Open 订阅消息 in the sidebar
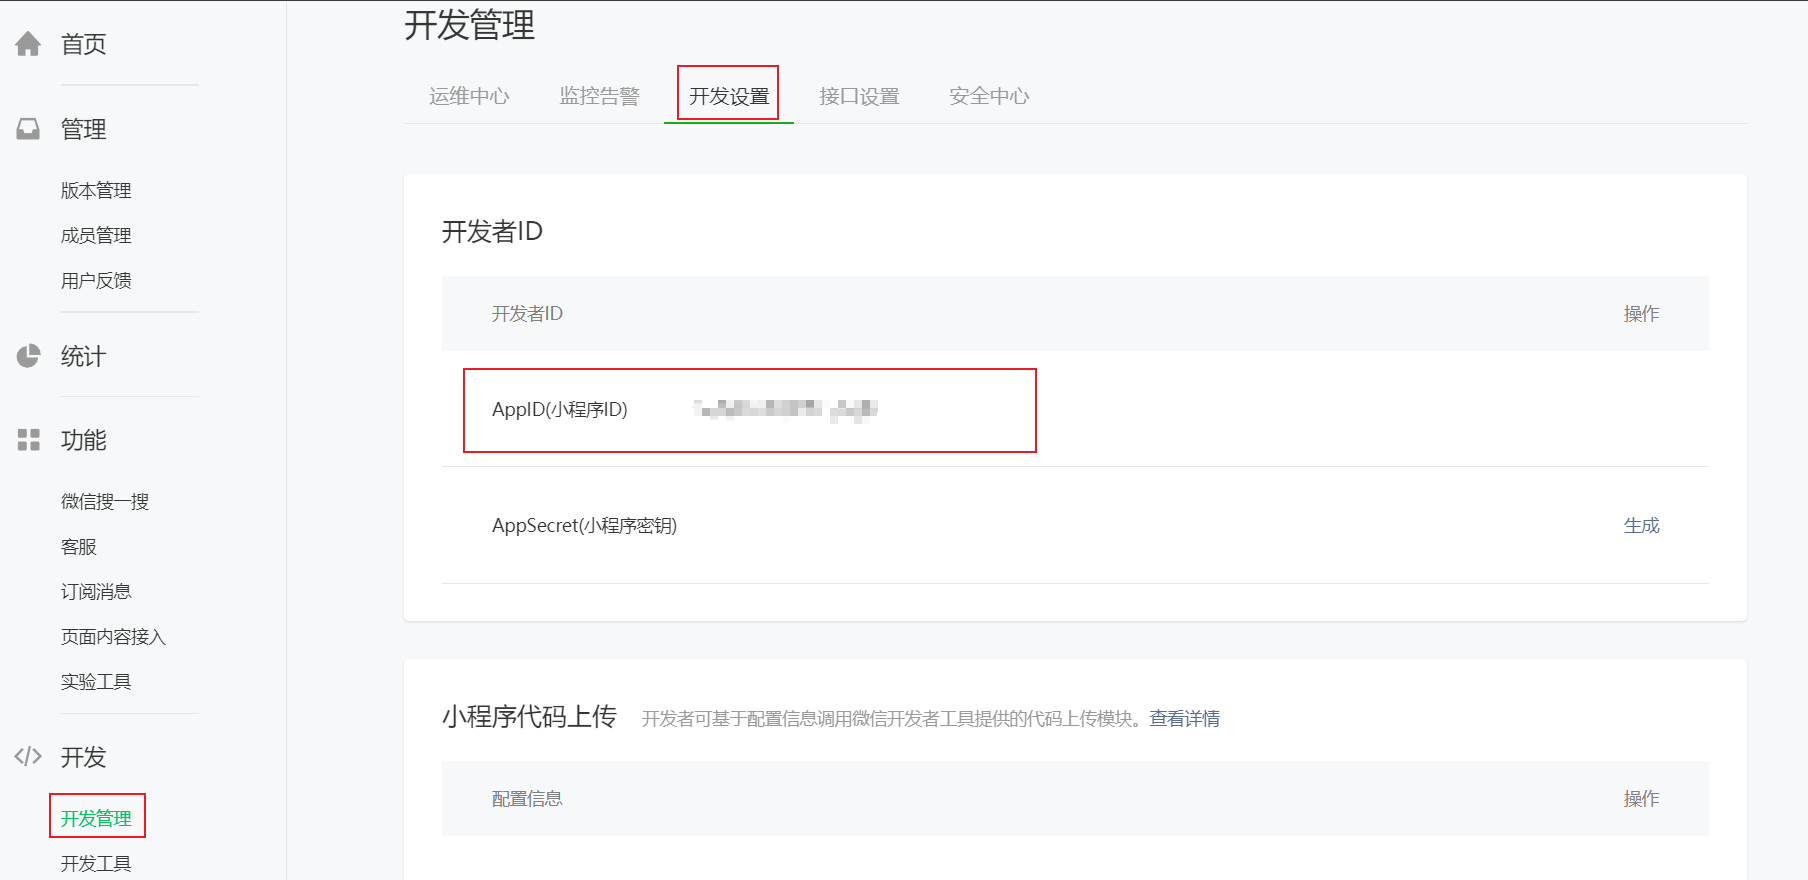The image size is (1808, 880). coord(96,591)
